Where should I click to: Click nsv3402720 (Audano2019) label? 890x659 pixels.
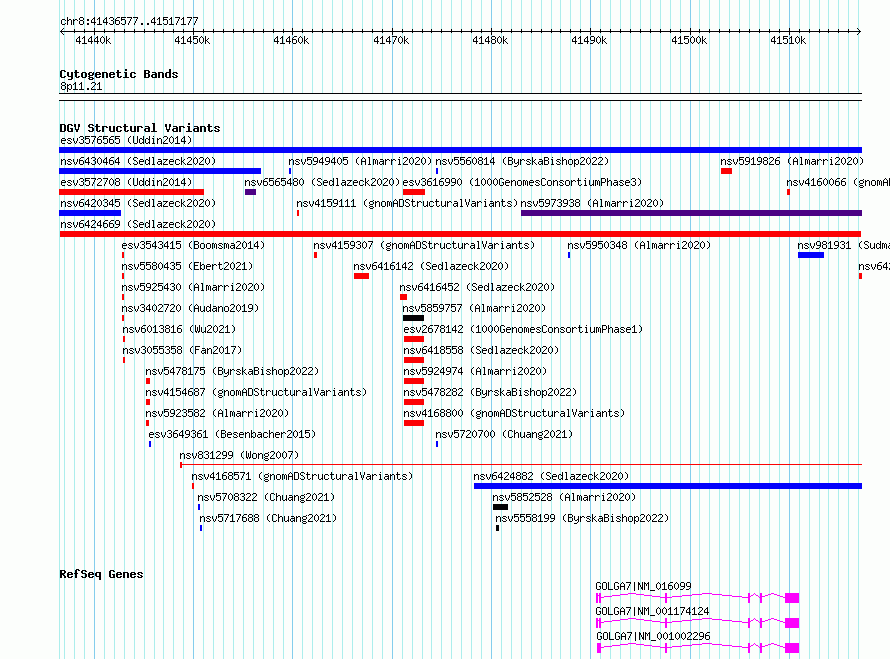pyautogui.click(x=190, y=308)
